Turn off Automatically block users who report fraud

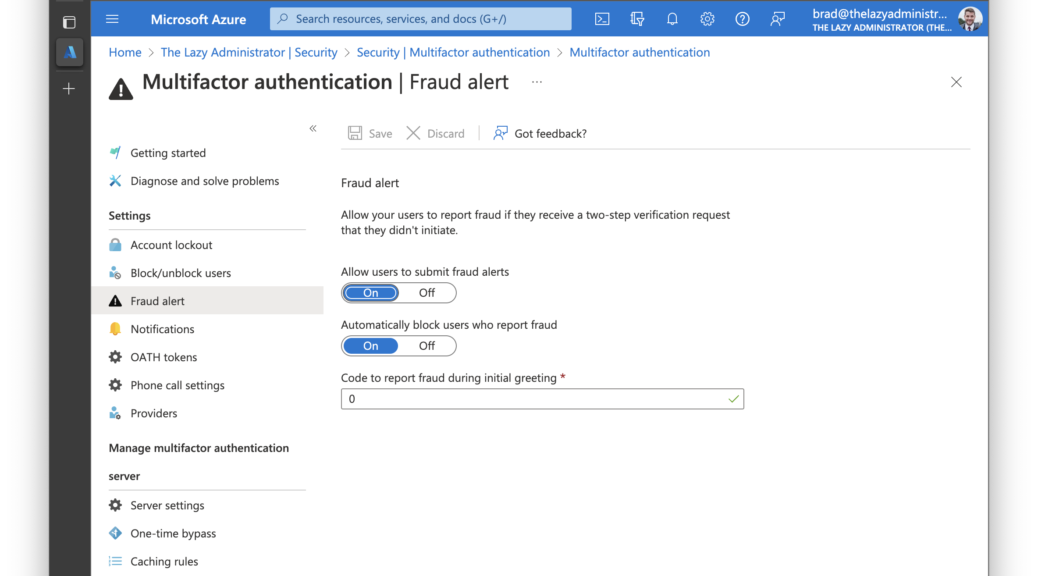[x=427, y=346]
